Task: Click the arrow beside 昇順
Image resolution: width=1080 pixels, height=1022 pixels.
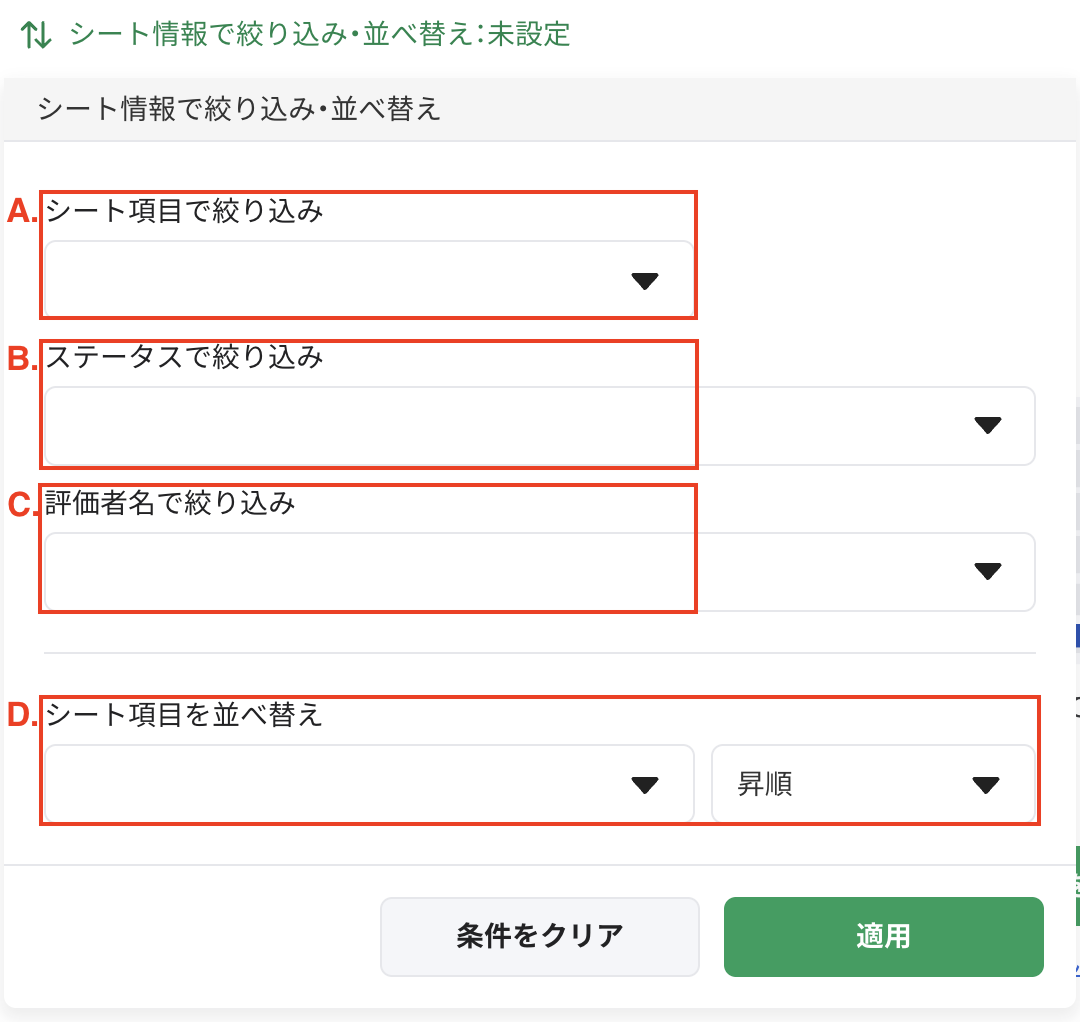Action: tap(986, 785)
